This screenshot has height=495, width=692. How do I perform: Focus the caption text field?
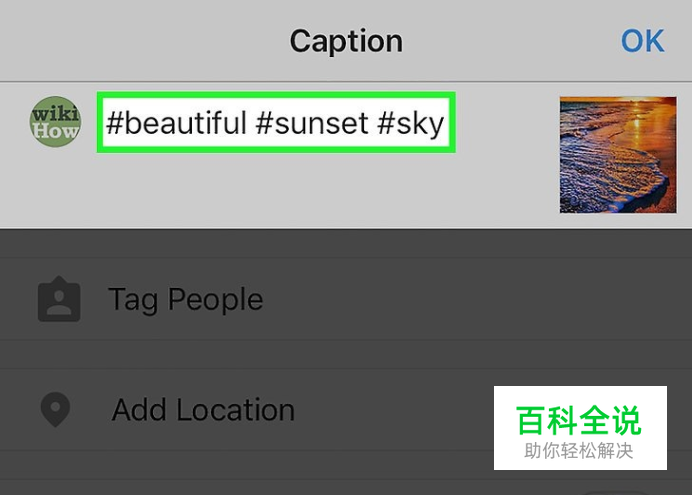[276, 123]
